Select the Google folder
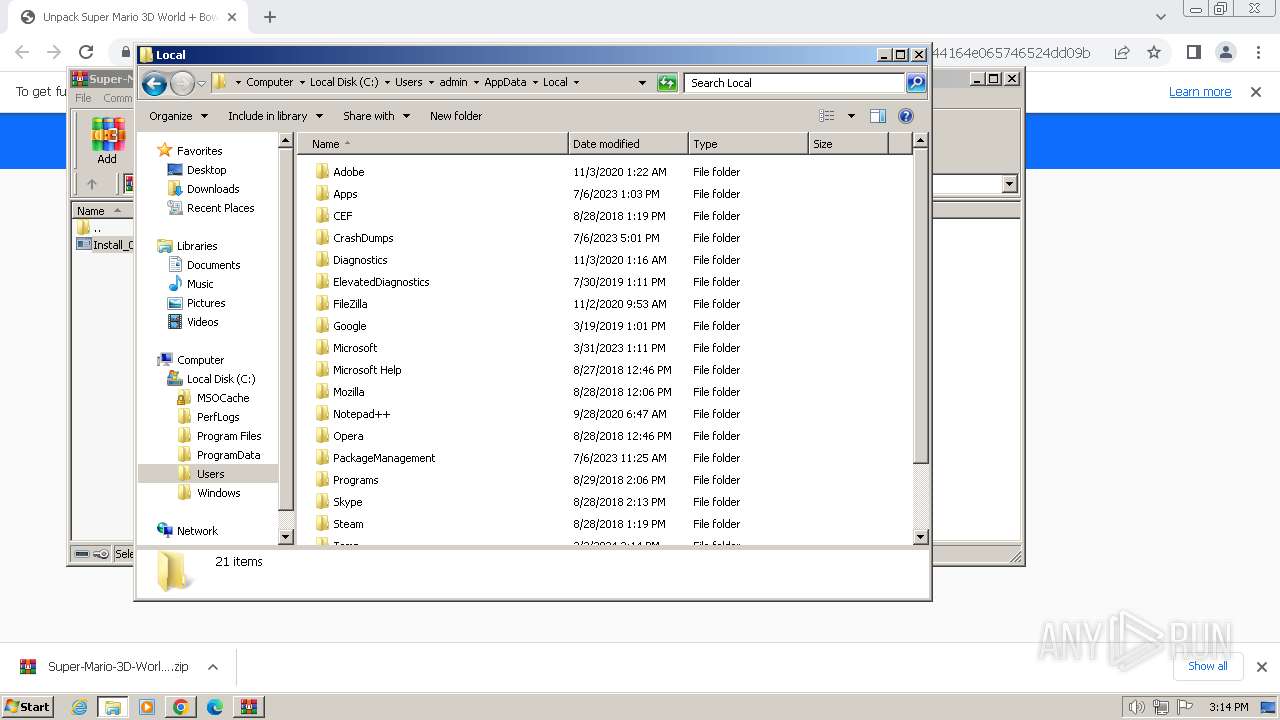The height and width of the screenshot is (720, 1280). pos(349,326)
